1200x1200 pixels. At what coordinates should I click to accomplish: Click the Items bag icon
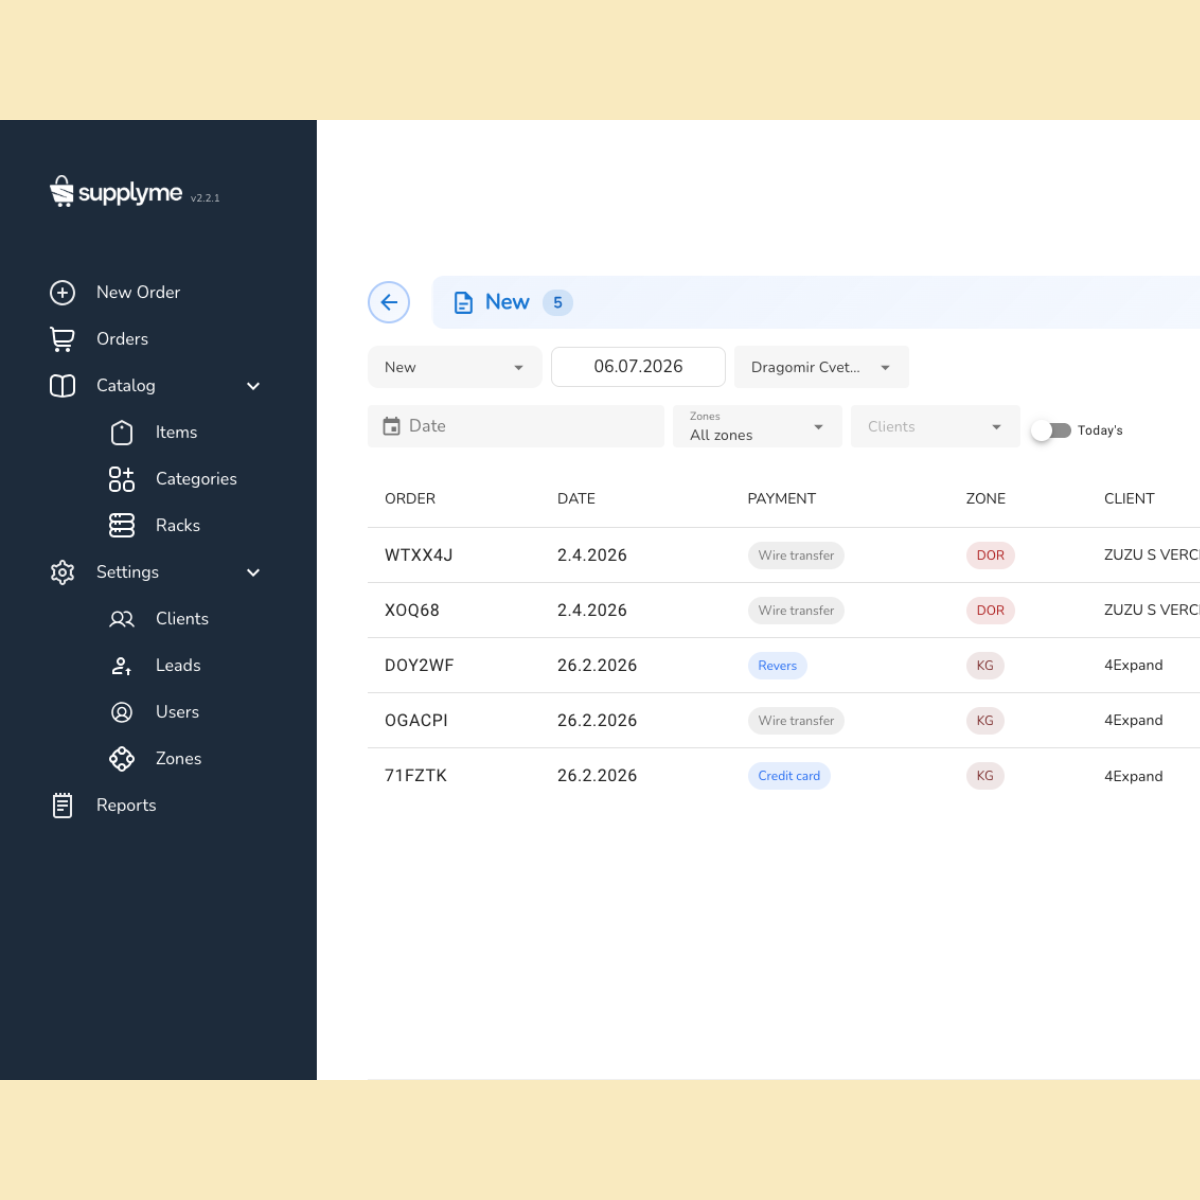pos(122,432)
